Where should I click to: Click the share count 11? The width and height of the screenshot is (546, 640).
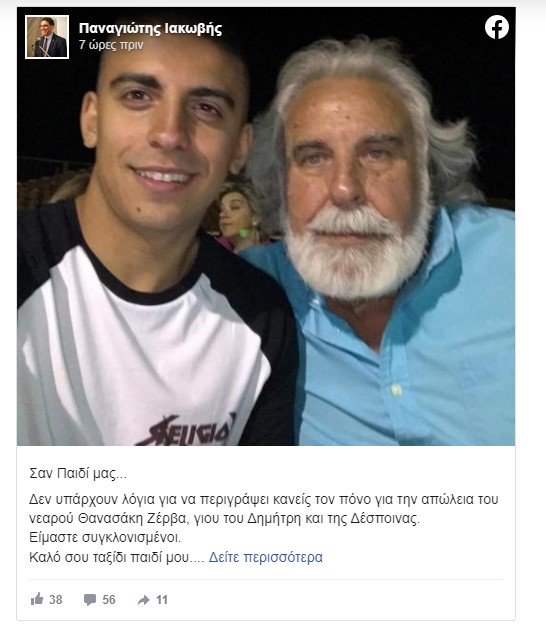pyautogui.click(x=162, y=600)
